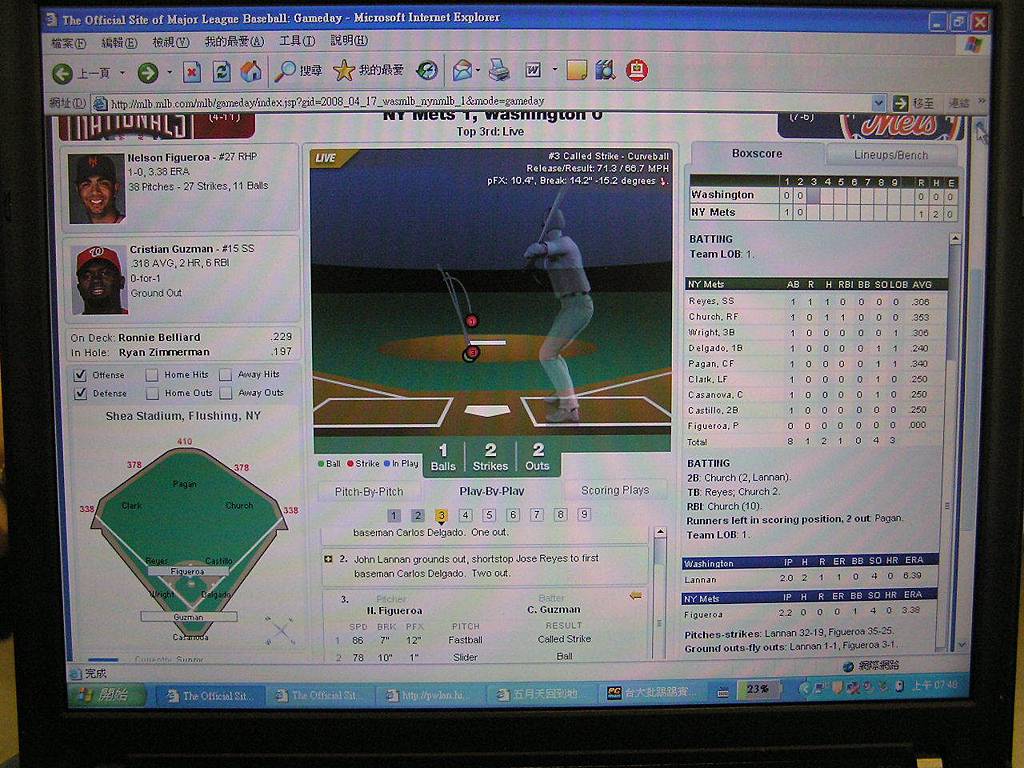1024x768 pixels.
Task: Enable the Home Outs checkbox
Action: point(152,393)
